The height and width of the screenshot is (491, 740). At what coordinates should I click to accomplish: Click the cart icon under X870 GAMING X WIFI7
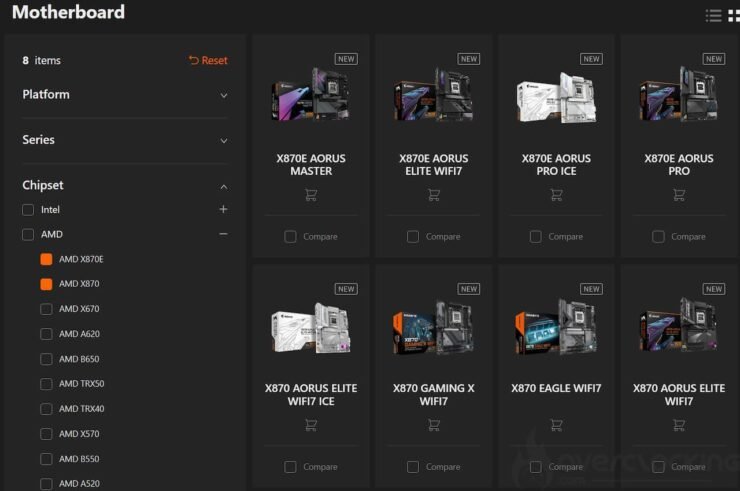tap(433, 425)
